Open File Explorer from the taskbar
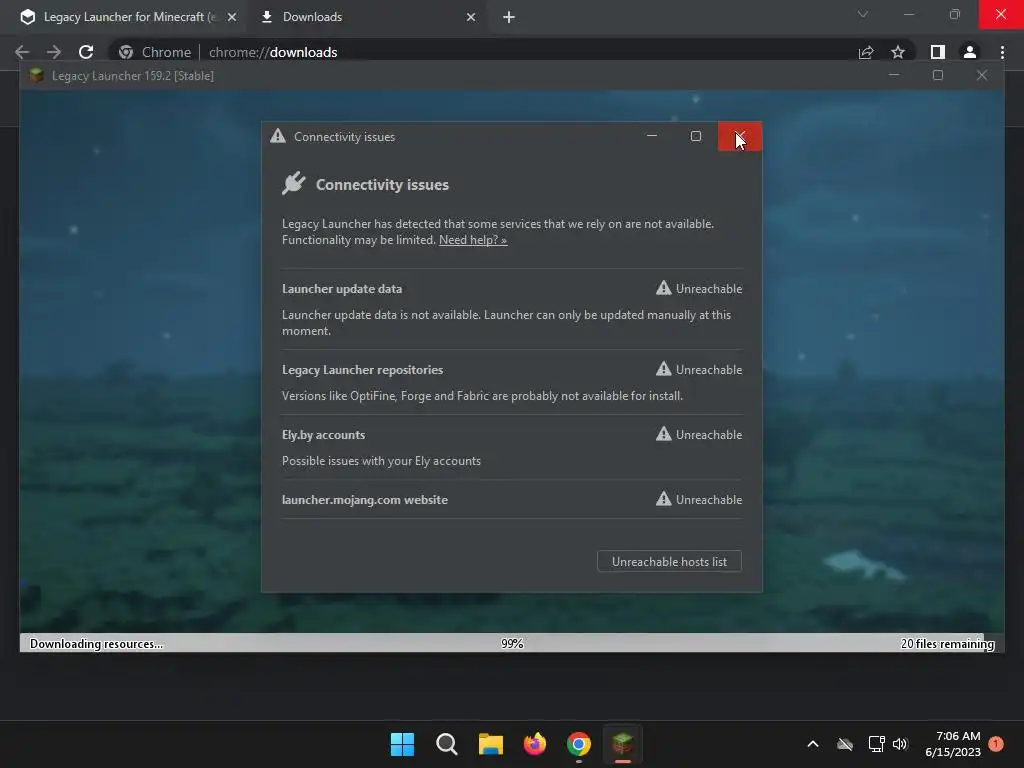1024x768 pixels. (490, 744)
